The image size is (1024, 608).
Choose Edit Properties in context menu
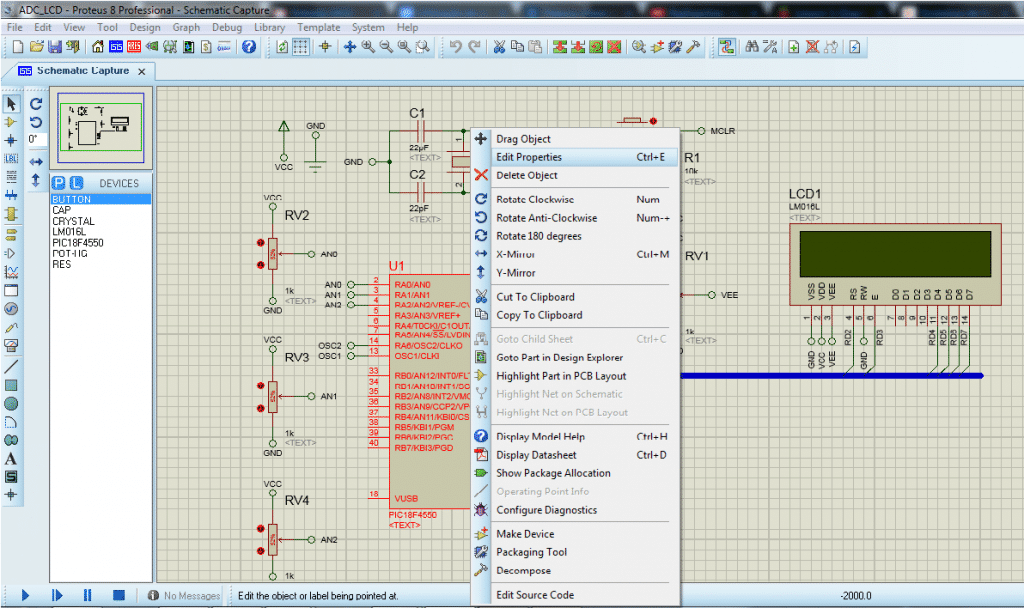[529, 157]
